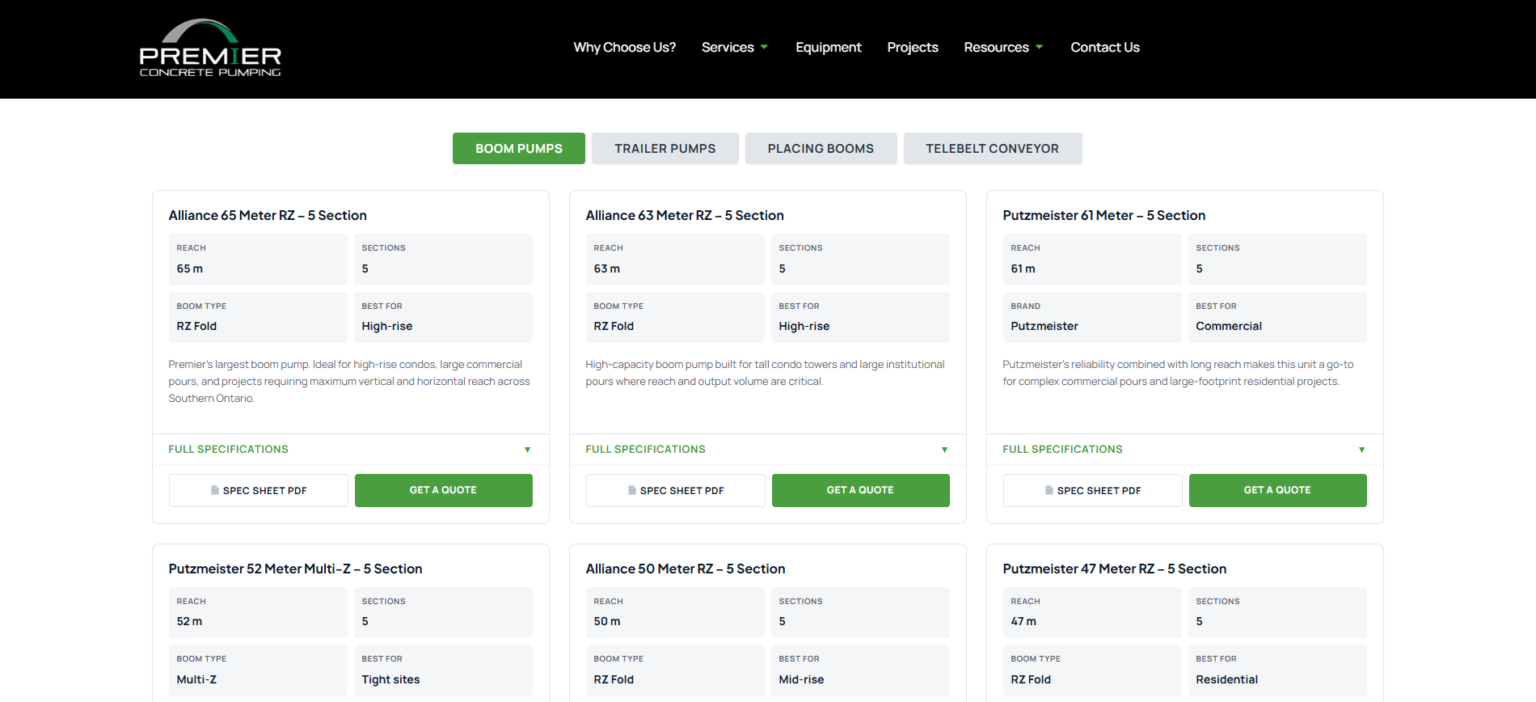Get a quote for Putzmeister 61 Meter
The width and height of the screenshot is (1536, 702).
pyautogui.click(x=1278, y=490)
